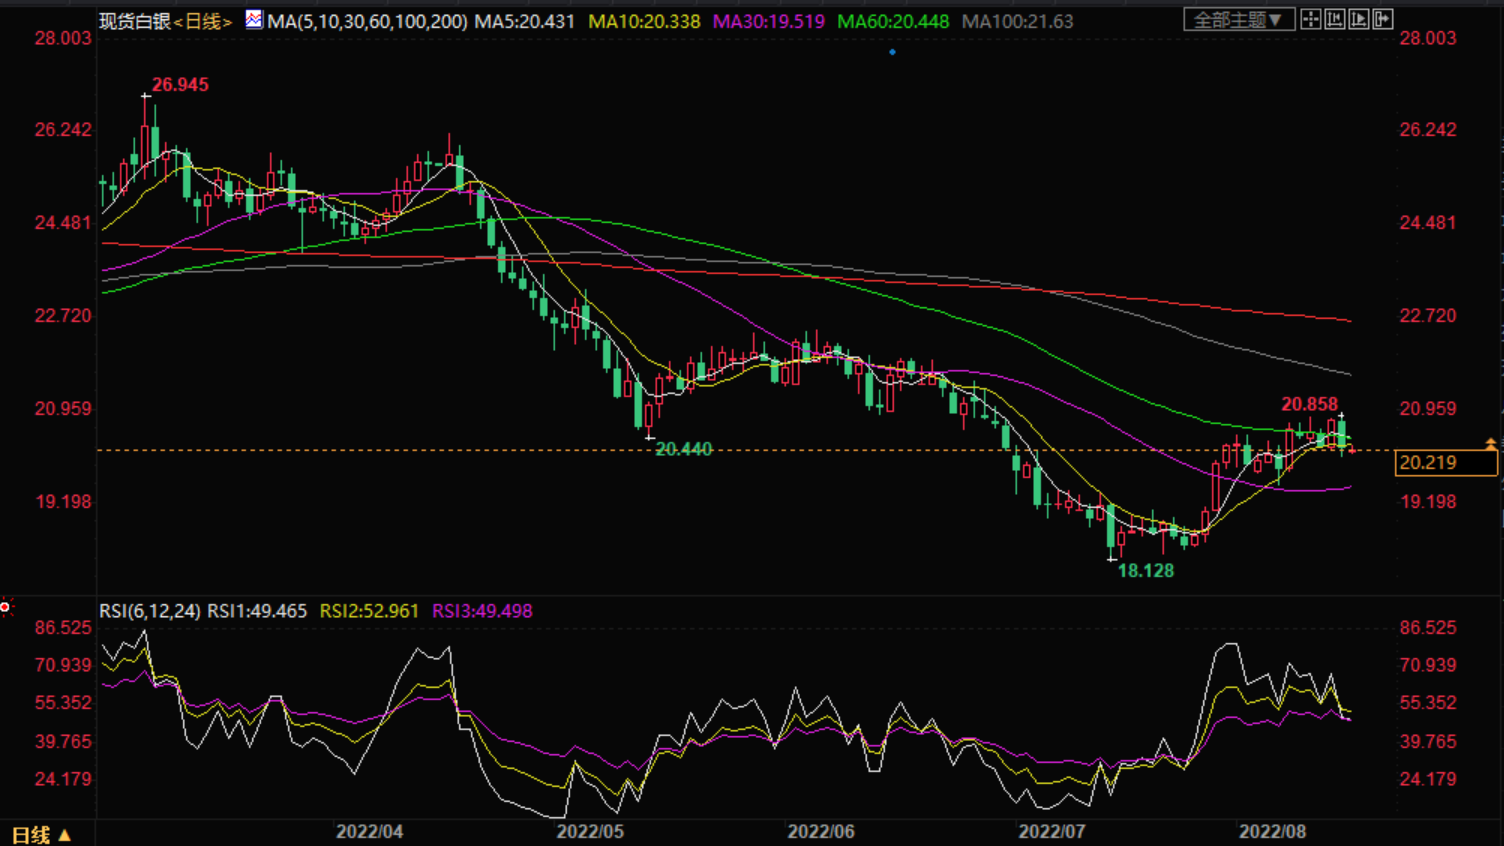Click the crosshair cursor icon in top toolbar

point(1310,19)
